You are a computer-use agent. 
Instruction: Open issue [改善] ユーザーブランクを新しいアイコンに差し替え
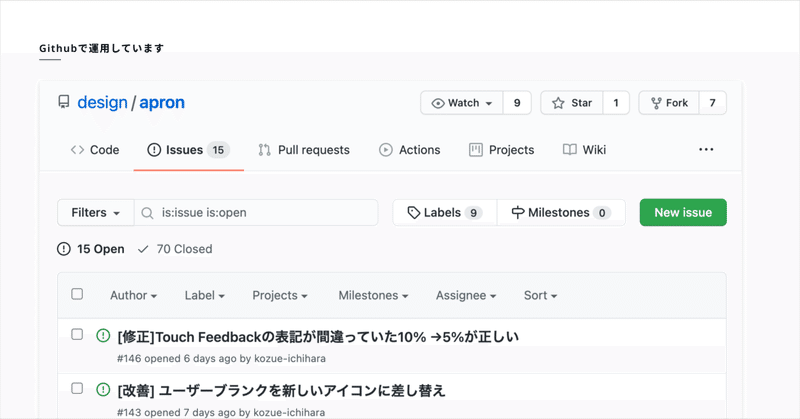coord(281,391)
